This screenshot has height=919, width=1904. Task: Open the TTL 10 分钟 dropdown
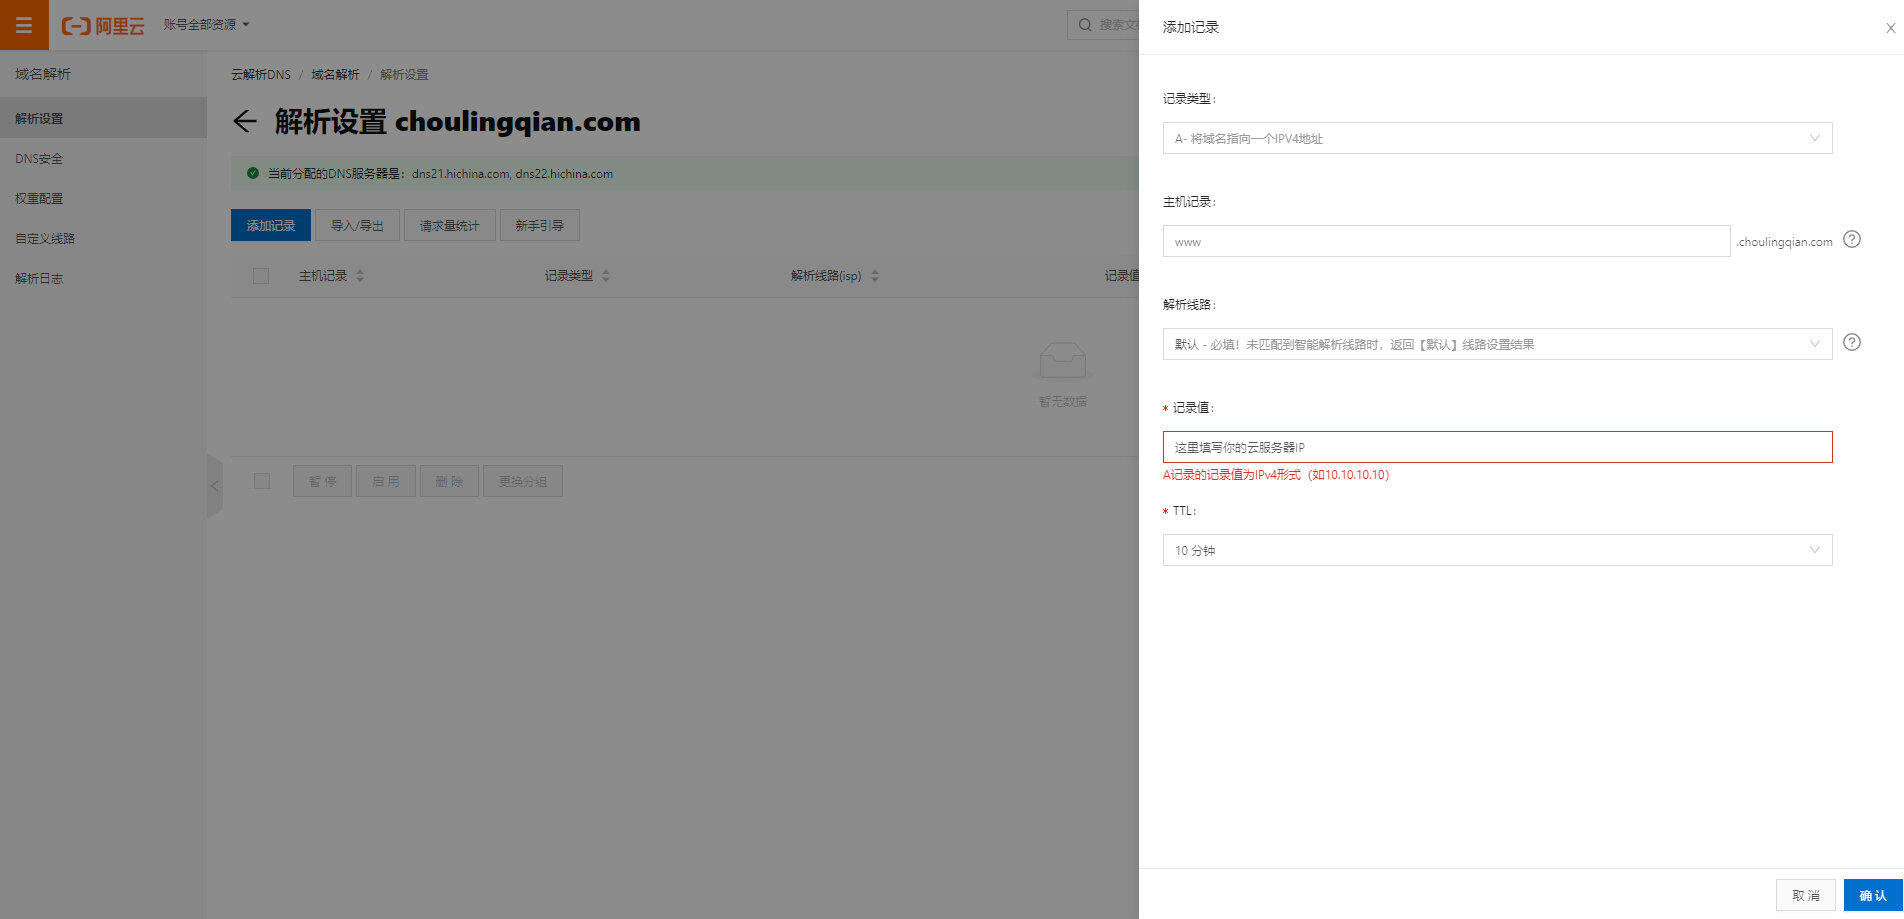(1497, 550)
